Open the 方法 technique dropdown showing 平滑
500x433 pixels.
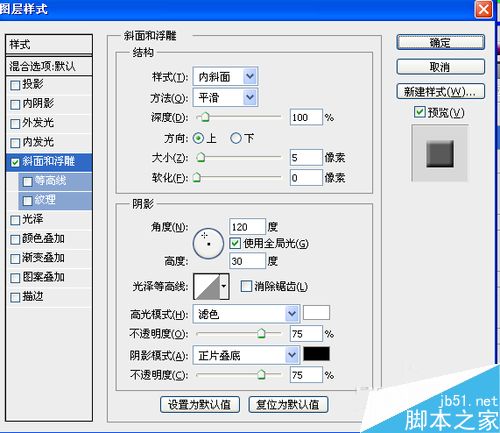point(225,98)
